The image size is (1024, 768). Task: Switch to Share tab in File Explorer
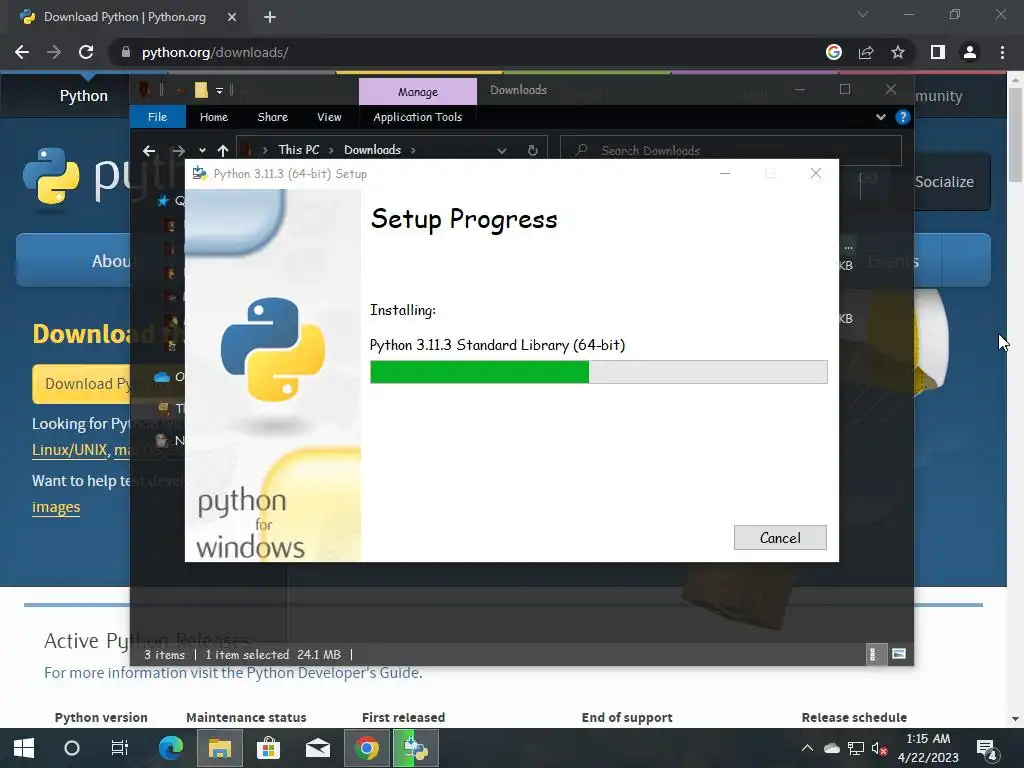(272, 117)
